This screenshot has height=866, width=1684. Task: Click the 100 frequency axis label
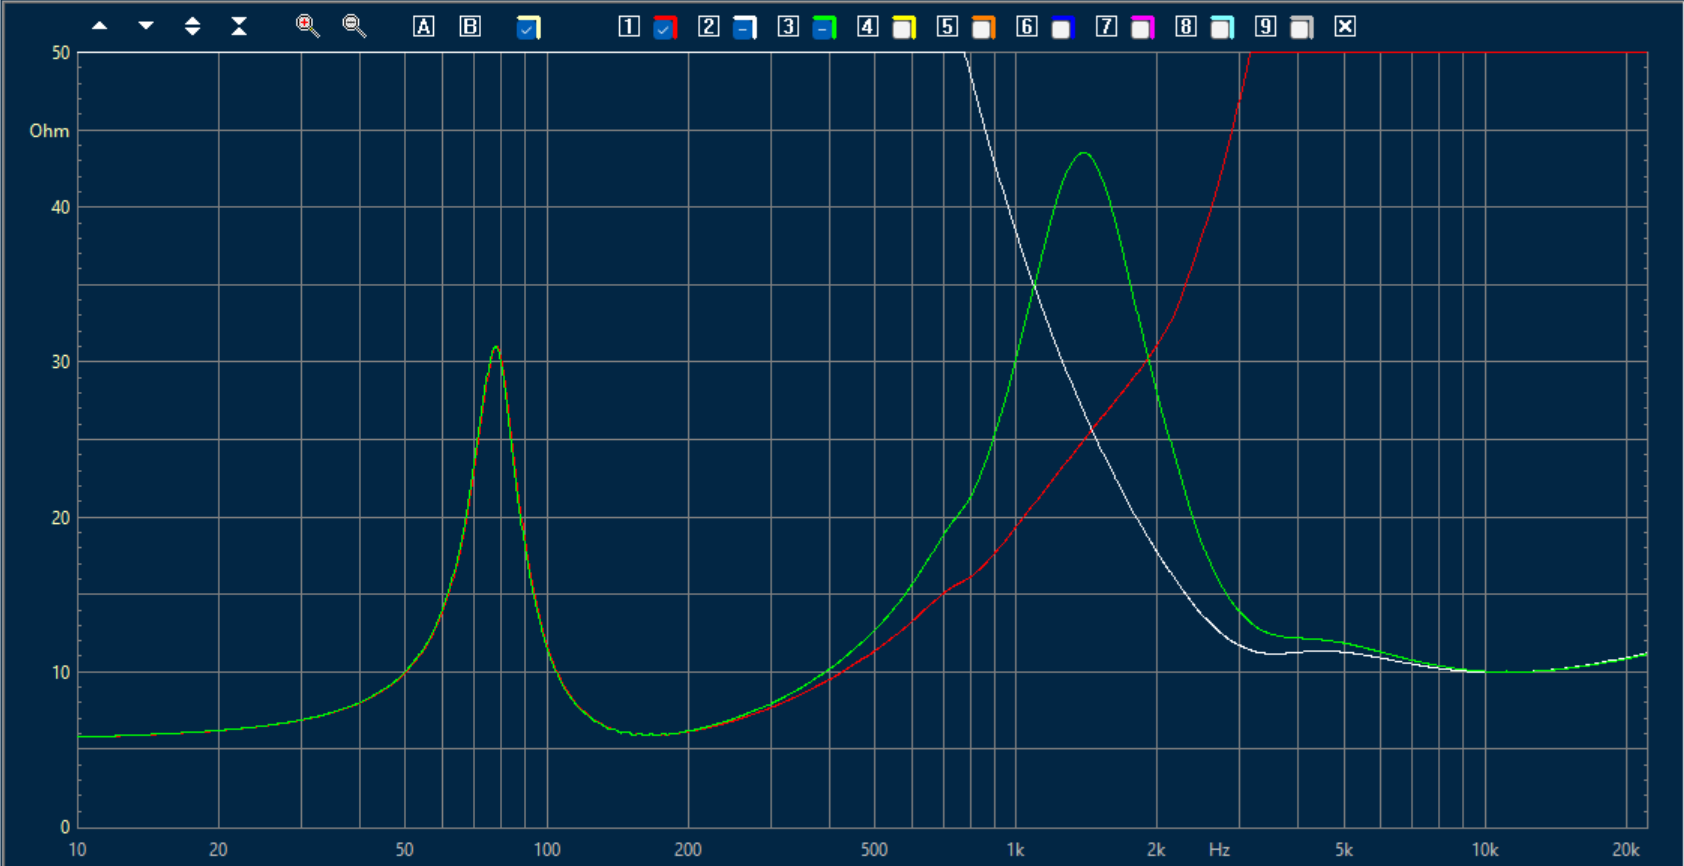click(547, 850)
